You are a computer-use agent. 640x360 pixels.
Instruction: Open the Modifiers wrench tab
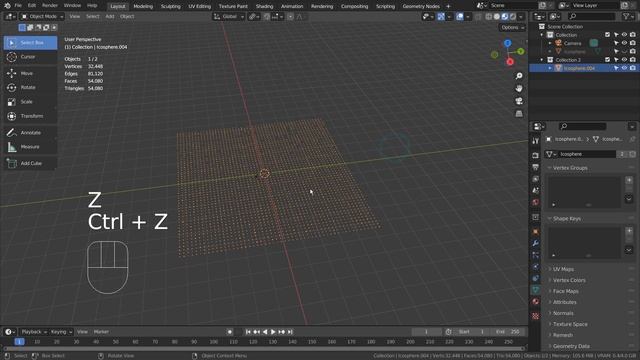point(536,243)
